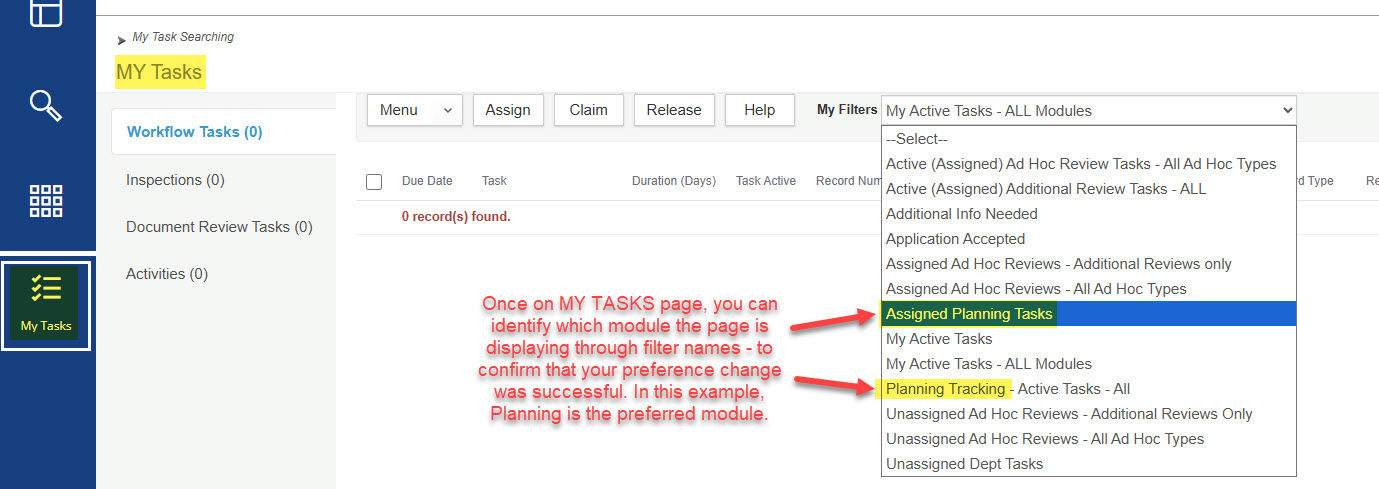Go to the Activities tab
This screenshot has height=489, width=1379.
click(x=167, y=274)
